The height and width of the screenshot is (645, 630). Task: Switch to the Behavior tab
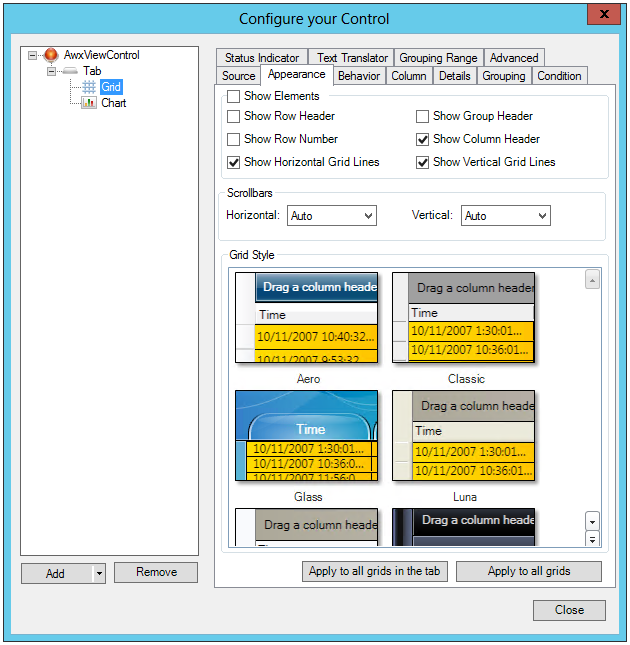coord(358,76)
